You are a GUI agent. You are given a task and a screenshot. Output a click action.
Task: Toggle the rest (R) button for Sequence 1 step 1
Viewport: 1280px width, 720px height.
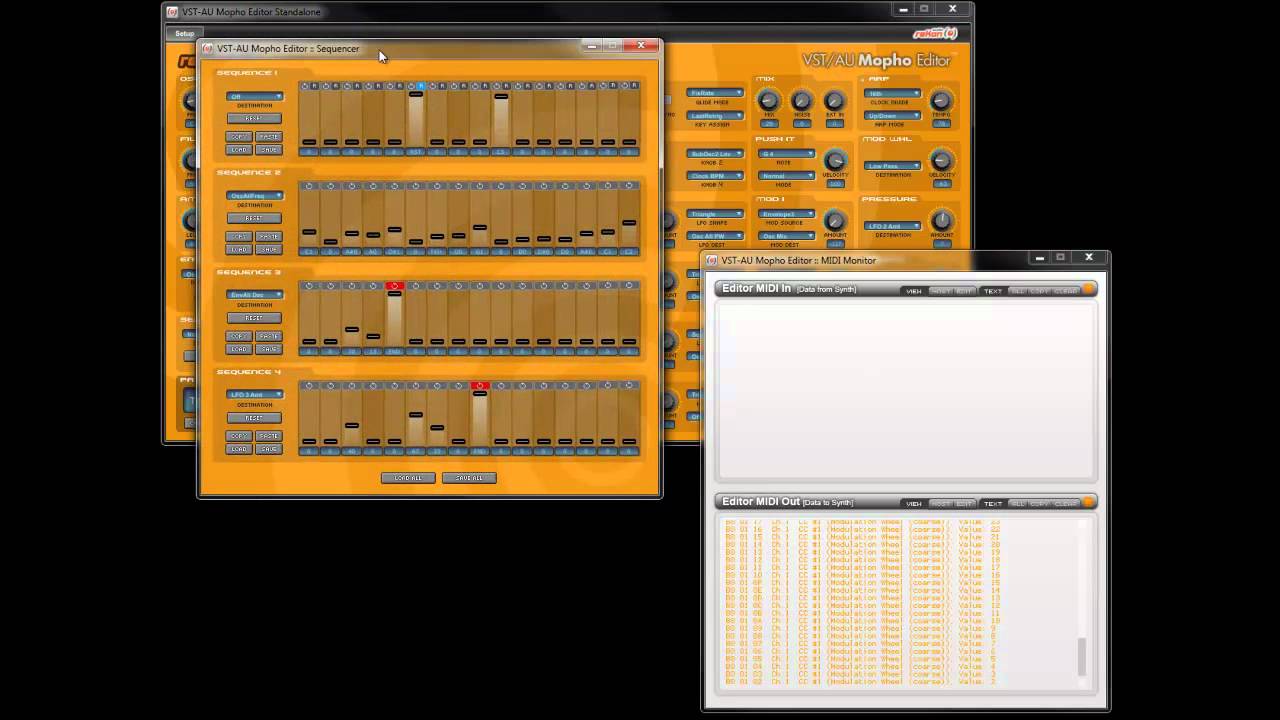(314, 86)
